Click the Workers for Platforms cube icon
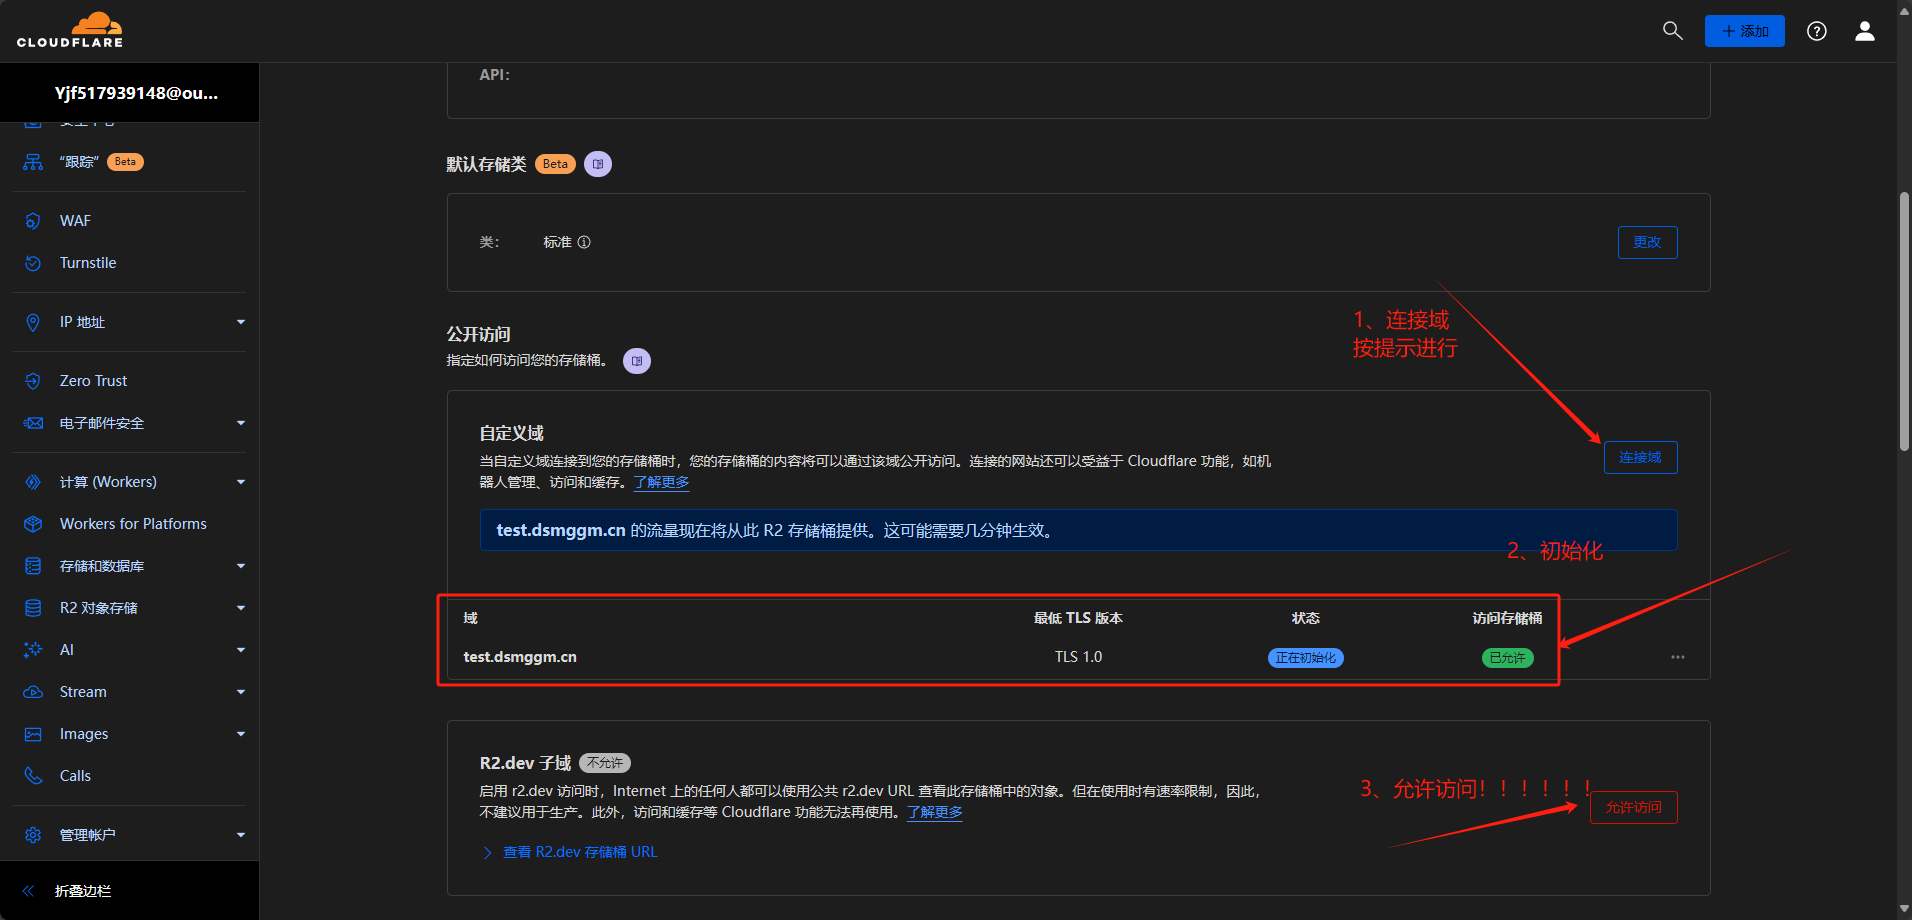 pyautogui.click(x=33, y=524)
